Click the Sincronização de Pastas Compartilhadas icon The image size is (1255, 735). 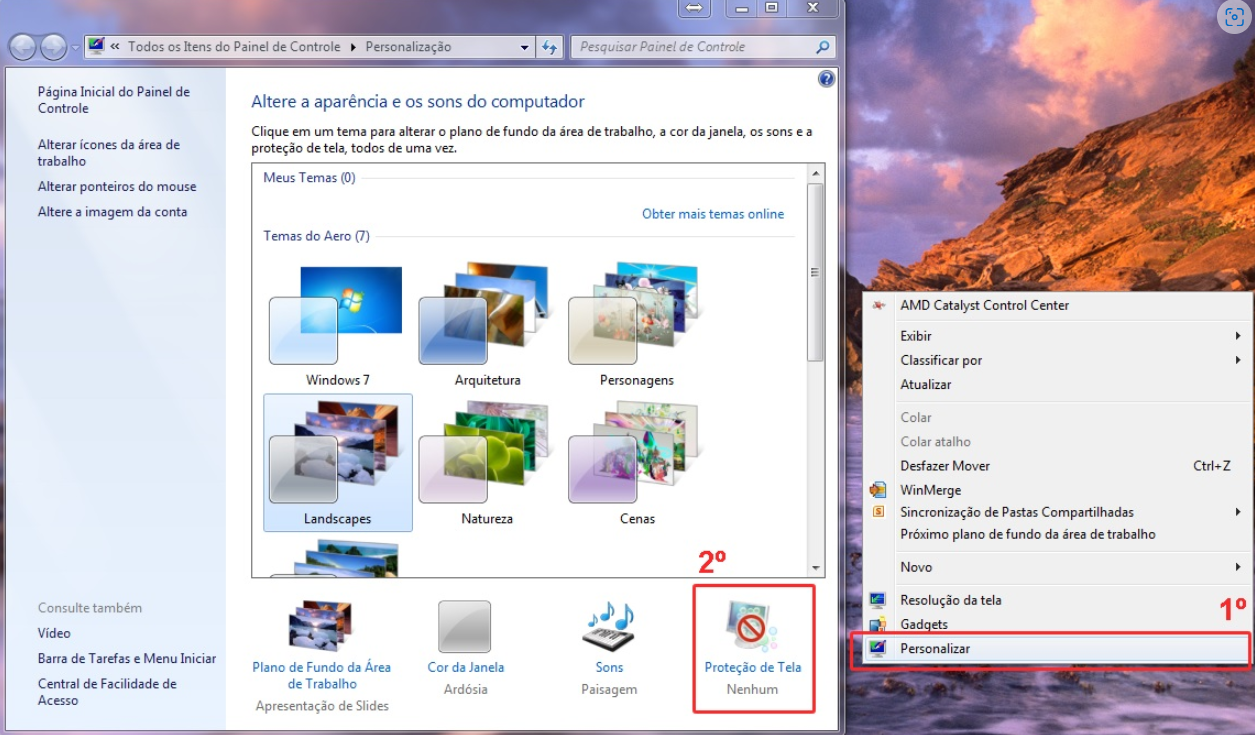pyautogui.click(x=878, y=512)
